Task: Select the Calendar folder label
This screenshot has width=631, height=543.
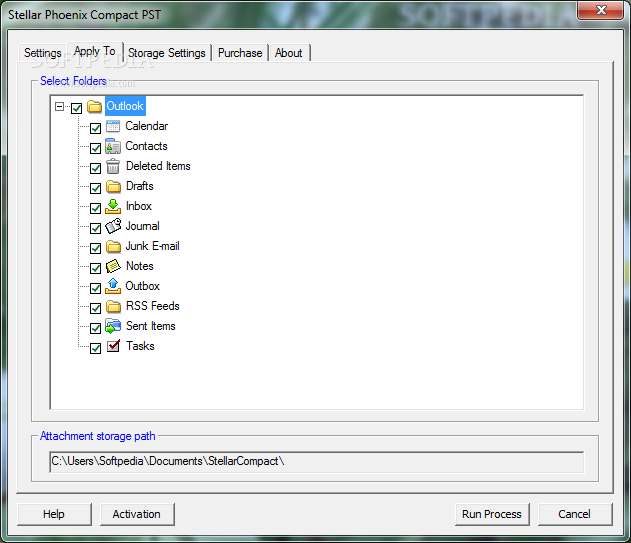Action: 146,126
